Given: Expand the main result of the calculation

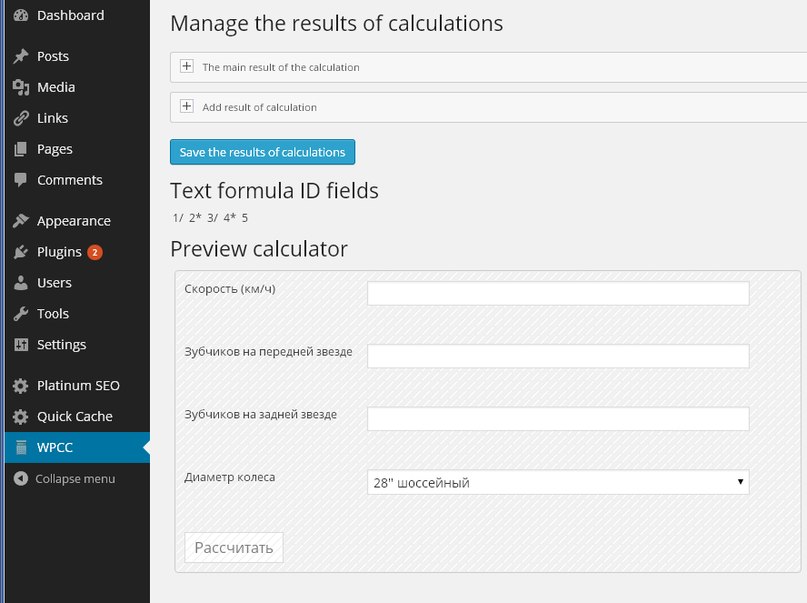Looking at the screenshot, I should (187, 67).
